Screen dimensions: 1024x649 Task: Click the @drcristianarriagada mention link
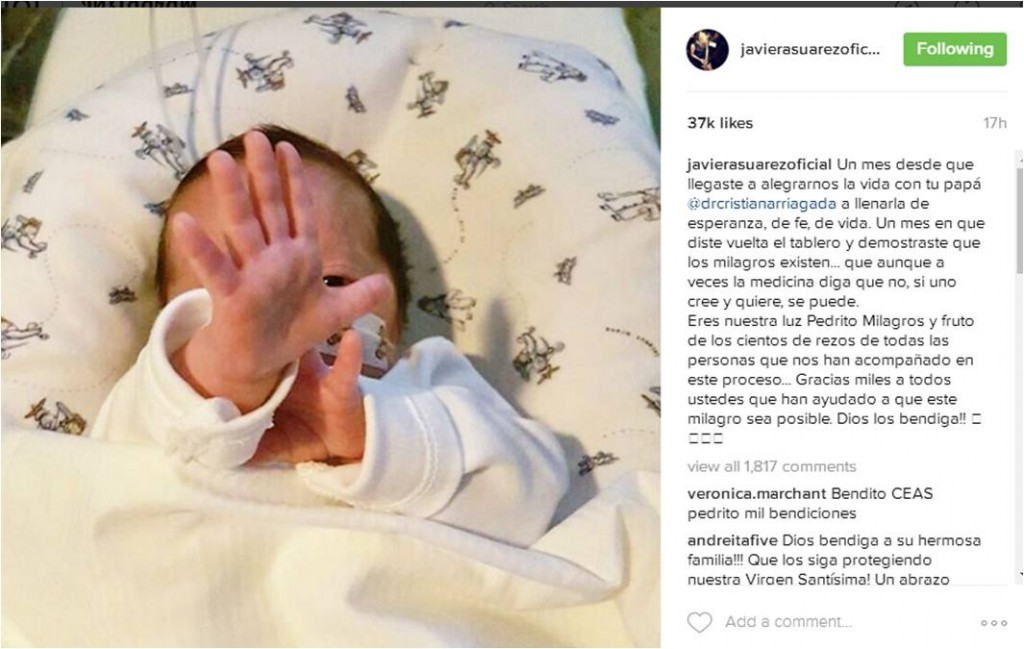(x=761, y=204)
